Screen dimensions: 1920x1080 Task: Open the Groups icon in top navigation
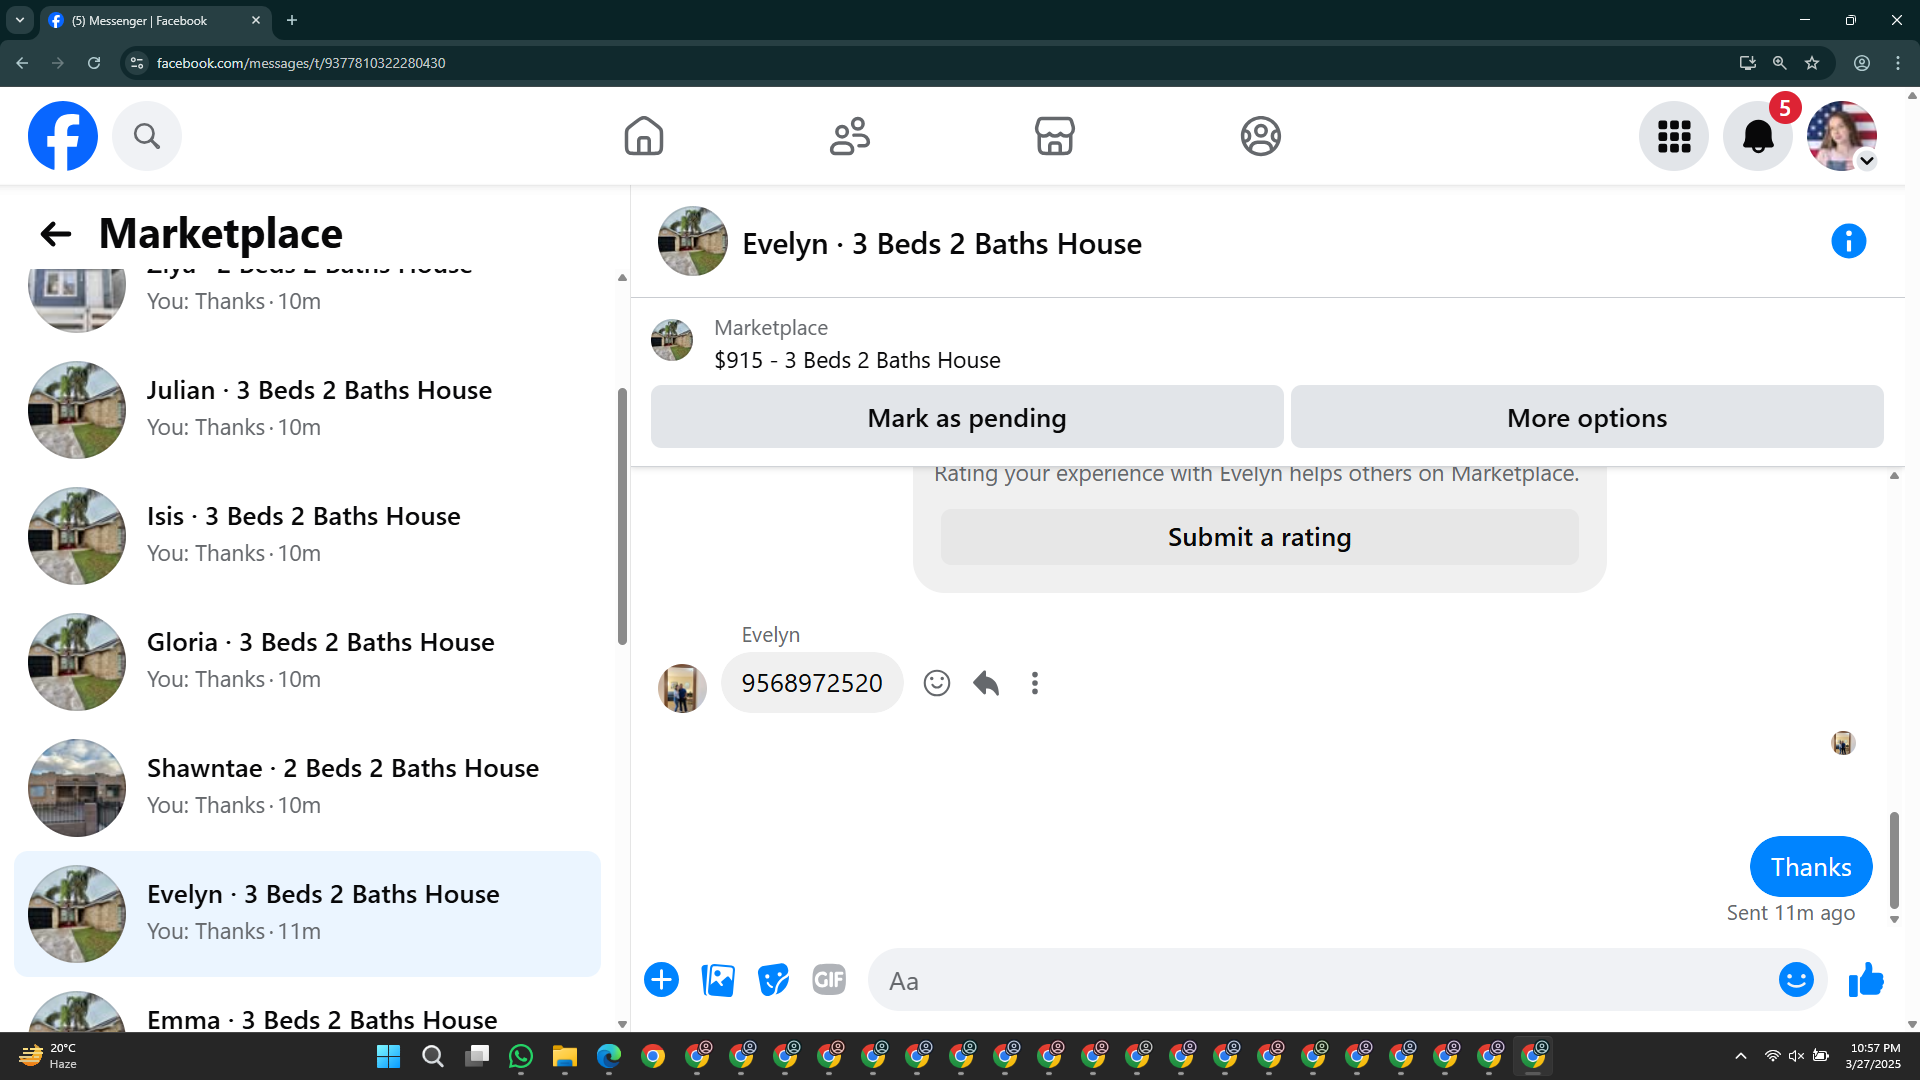(x=1261, y=136)
